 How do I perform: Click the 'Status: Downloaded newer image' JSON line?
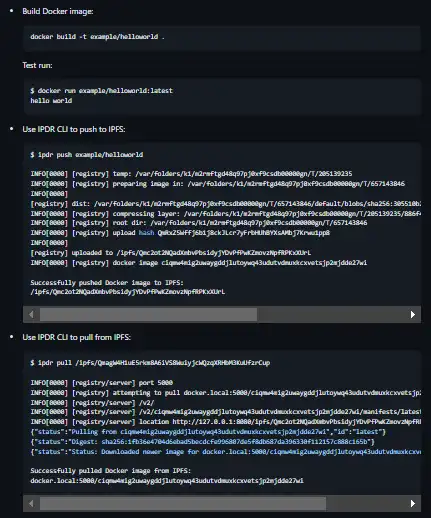[226, 452]
